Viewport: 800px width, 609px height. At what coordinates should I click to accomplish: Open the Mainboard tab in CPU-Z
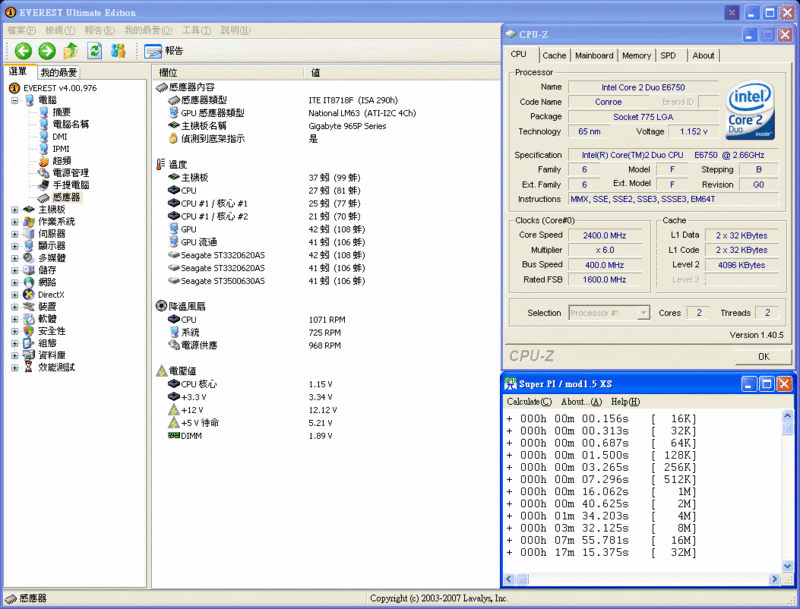(594, 56)
